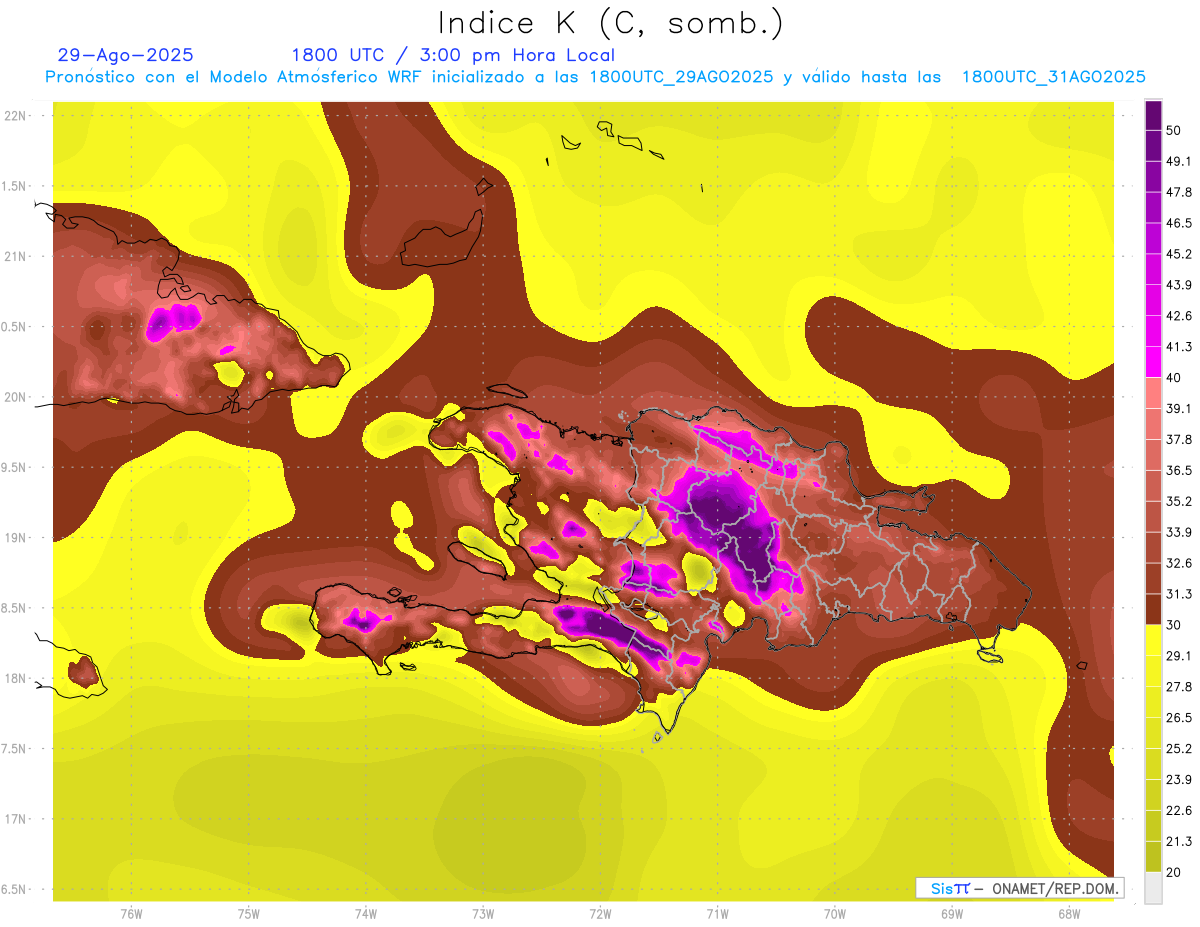Image resolution: width=1200 pixels, height=927 pixels.
Task: Click the "43.9" color scale value
Action: coord(1178,285)
